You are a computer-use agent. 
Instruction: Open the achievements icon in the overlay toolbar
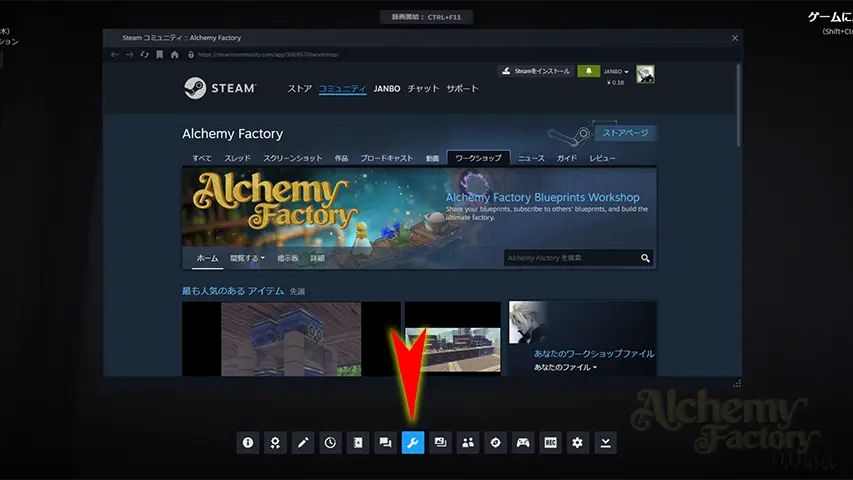(x=276, y=442)
